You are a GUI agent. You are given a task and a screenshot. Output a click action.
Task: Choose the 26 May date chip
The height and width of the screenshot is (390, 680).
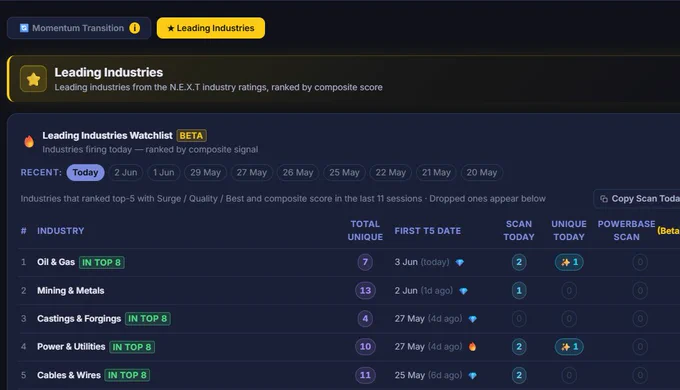click(298, 173)
